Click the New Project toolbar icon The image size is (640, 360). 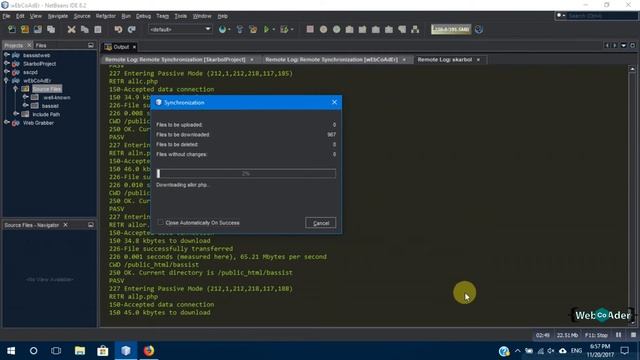25,29
